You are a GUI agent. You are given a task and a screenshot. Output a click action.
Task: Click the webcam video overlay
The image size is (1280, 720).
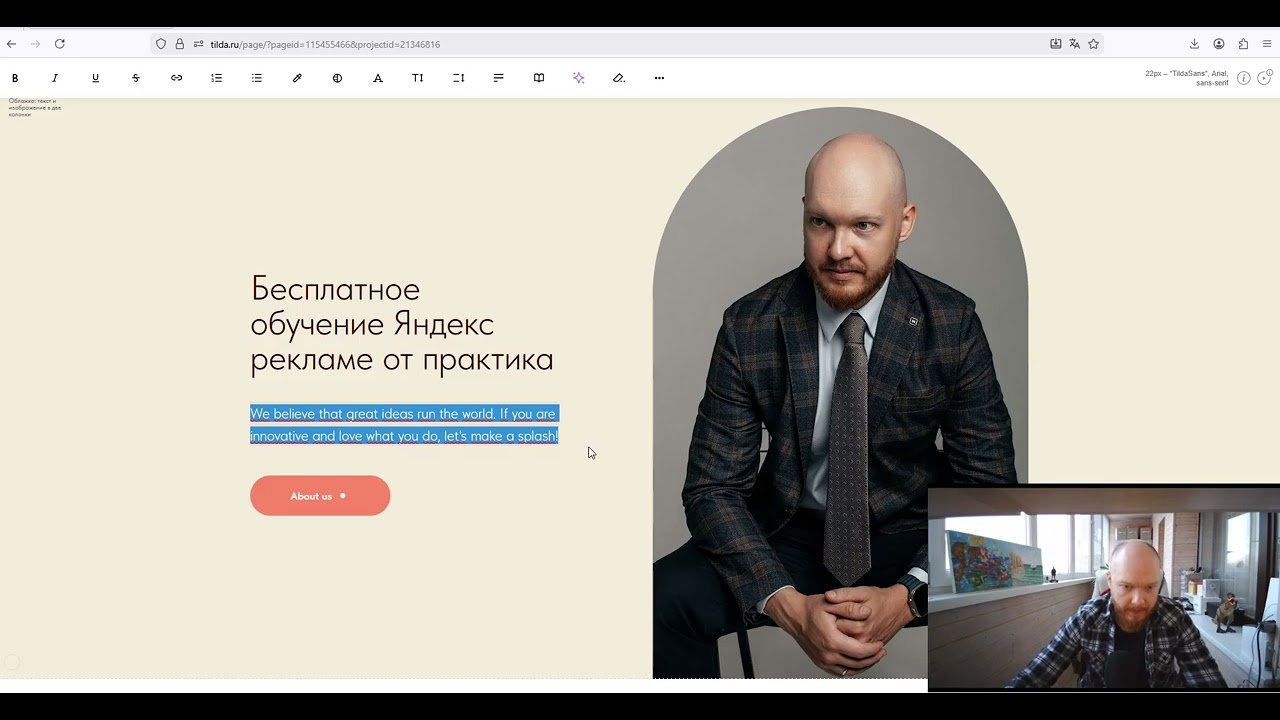1104,588
